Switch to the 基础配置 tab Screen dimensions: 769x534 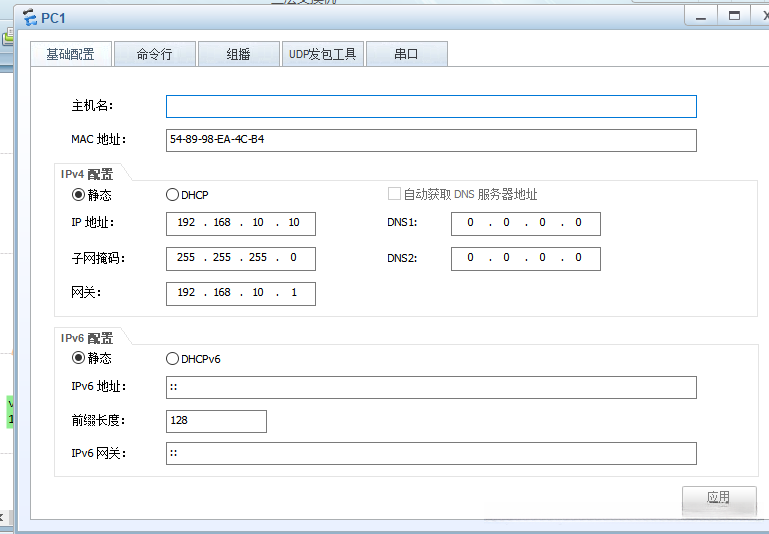point(71,54)
